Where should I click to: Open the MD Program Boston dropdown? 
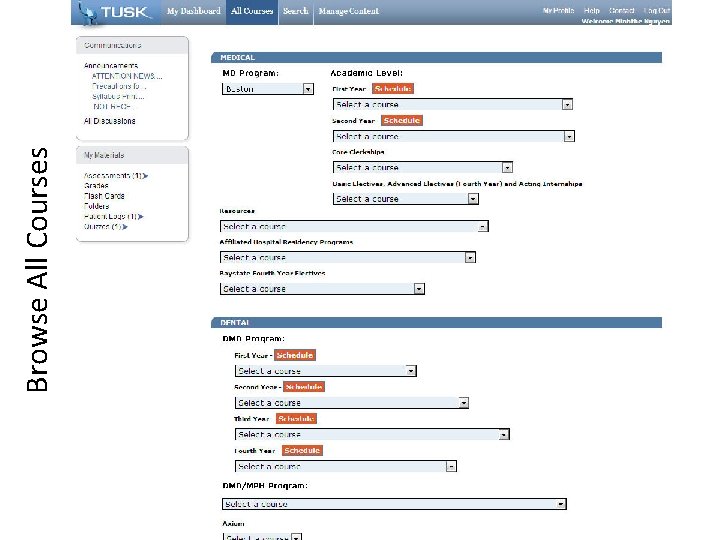(x=268, y=89)
